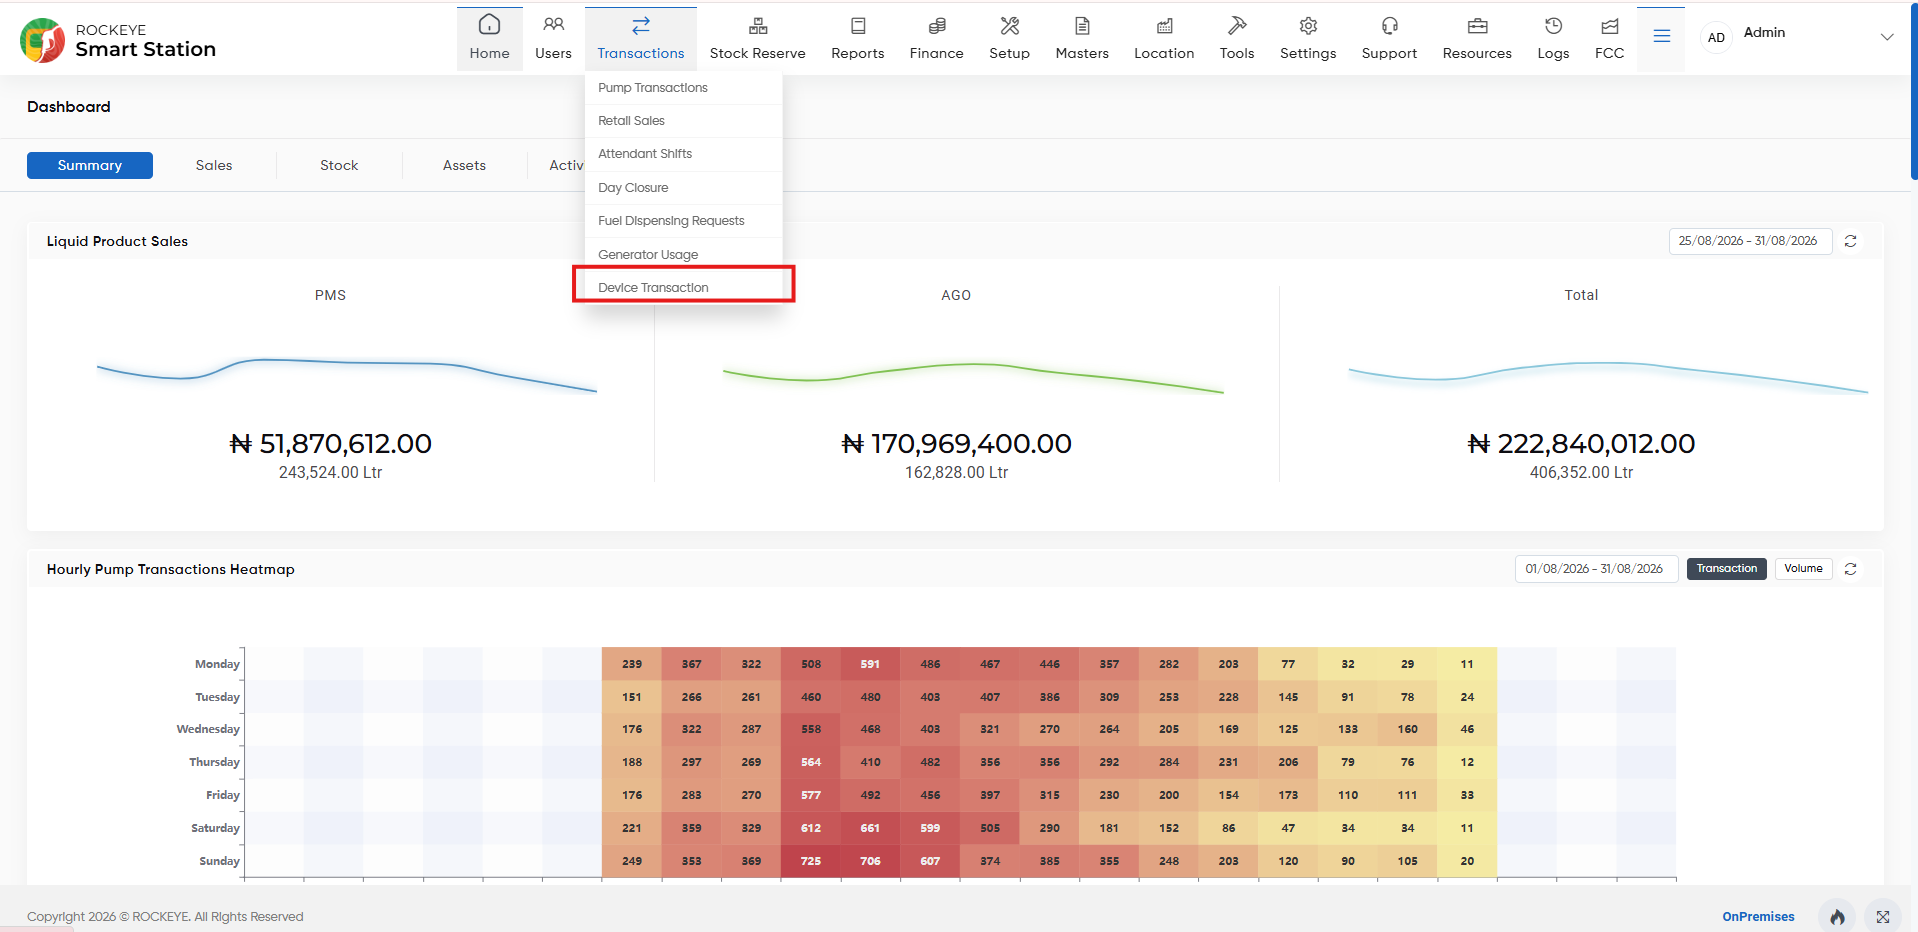Select Device Transaction from the menu
The height and width of the screenshot is (932, 1918).
pos(653,288)
